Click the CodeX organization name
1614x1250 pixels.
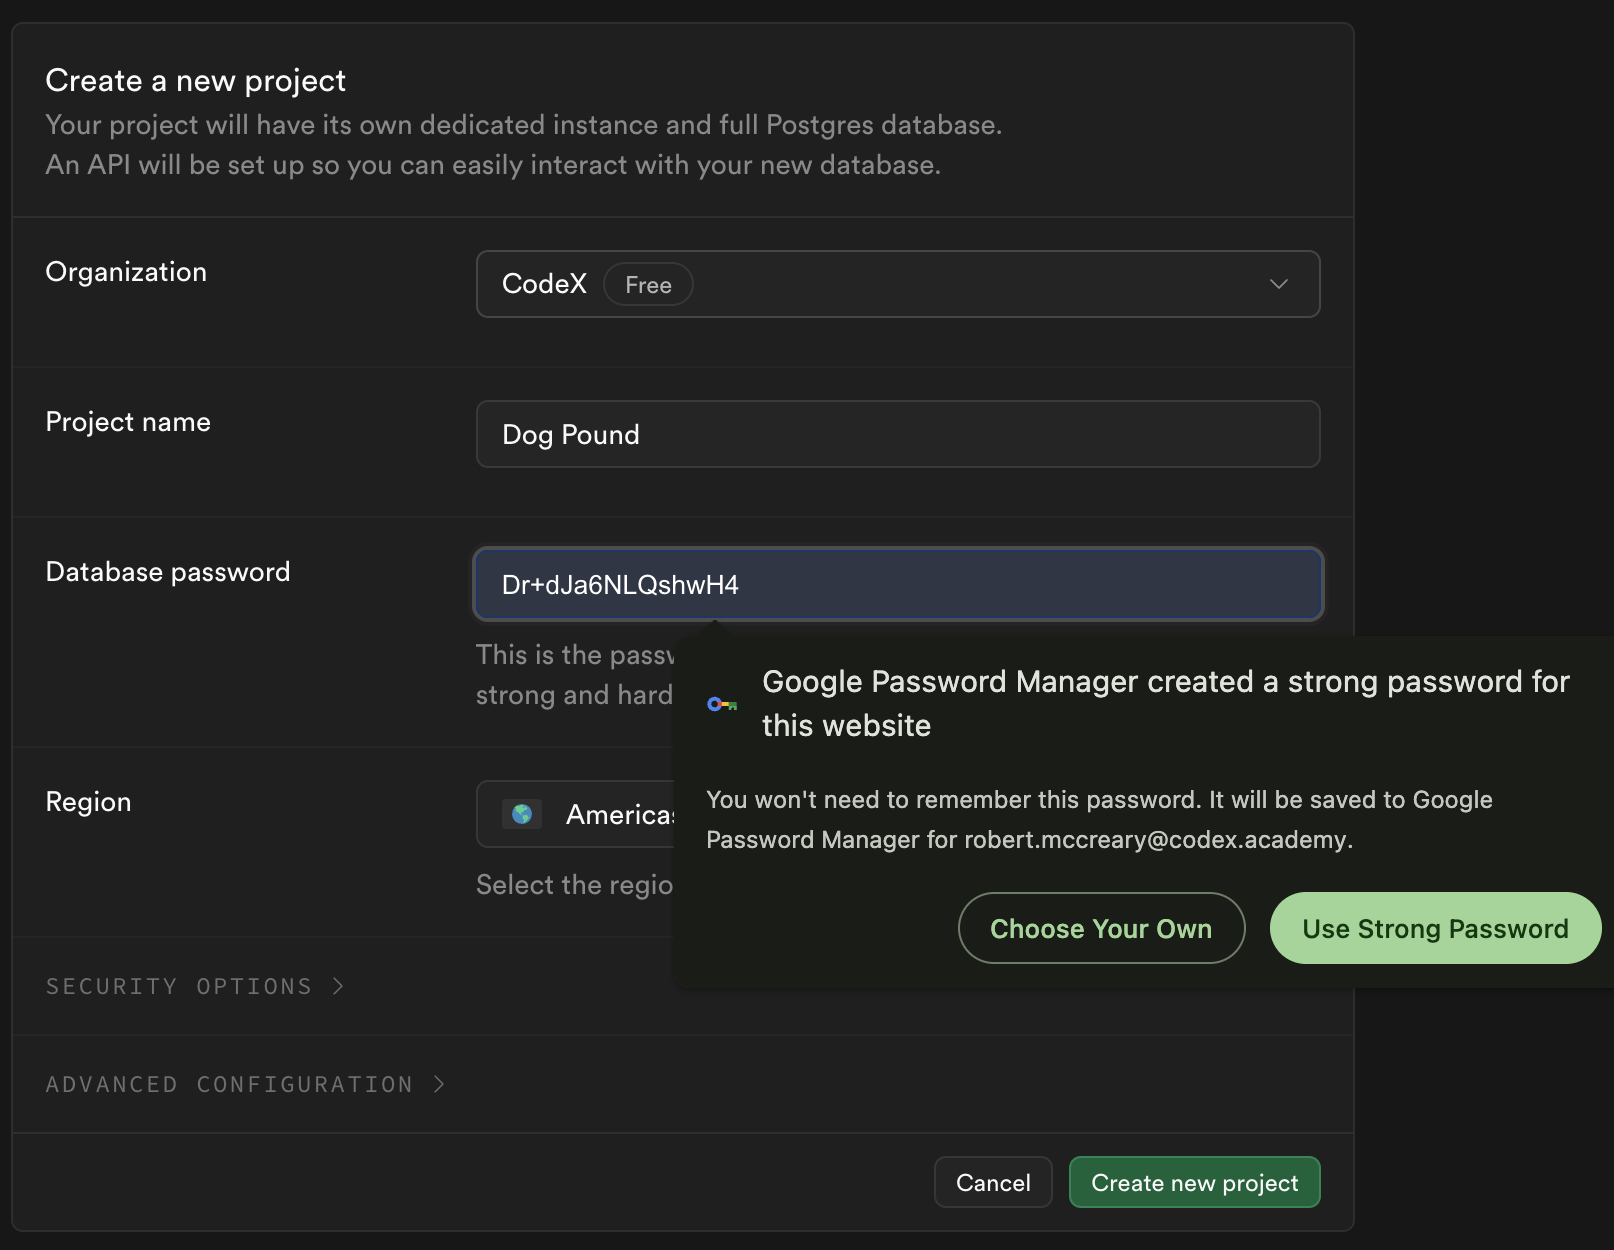(x=544, y=284)
